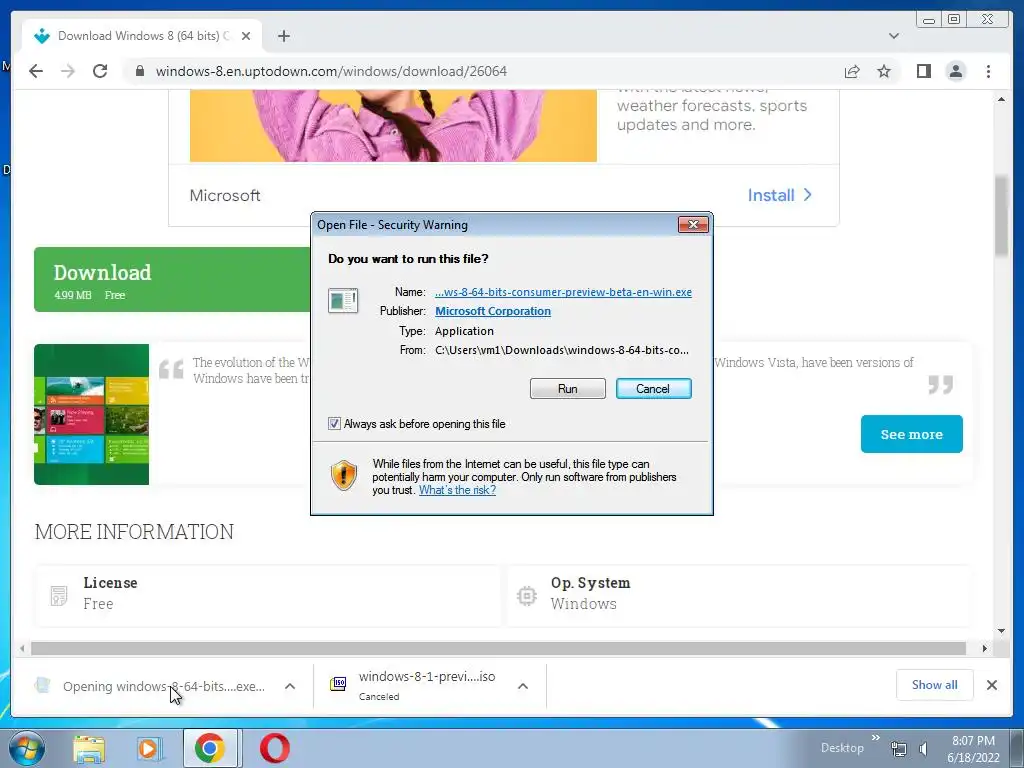1024x768 pixels.
Task: Toggle the Chrome side panel icon
Action: click(x=923, y=71)
